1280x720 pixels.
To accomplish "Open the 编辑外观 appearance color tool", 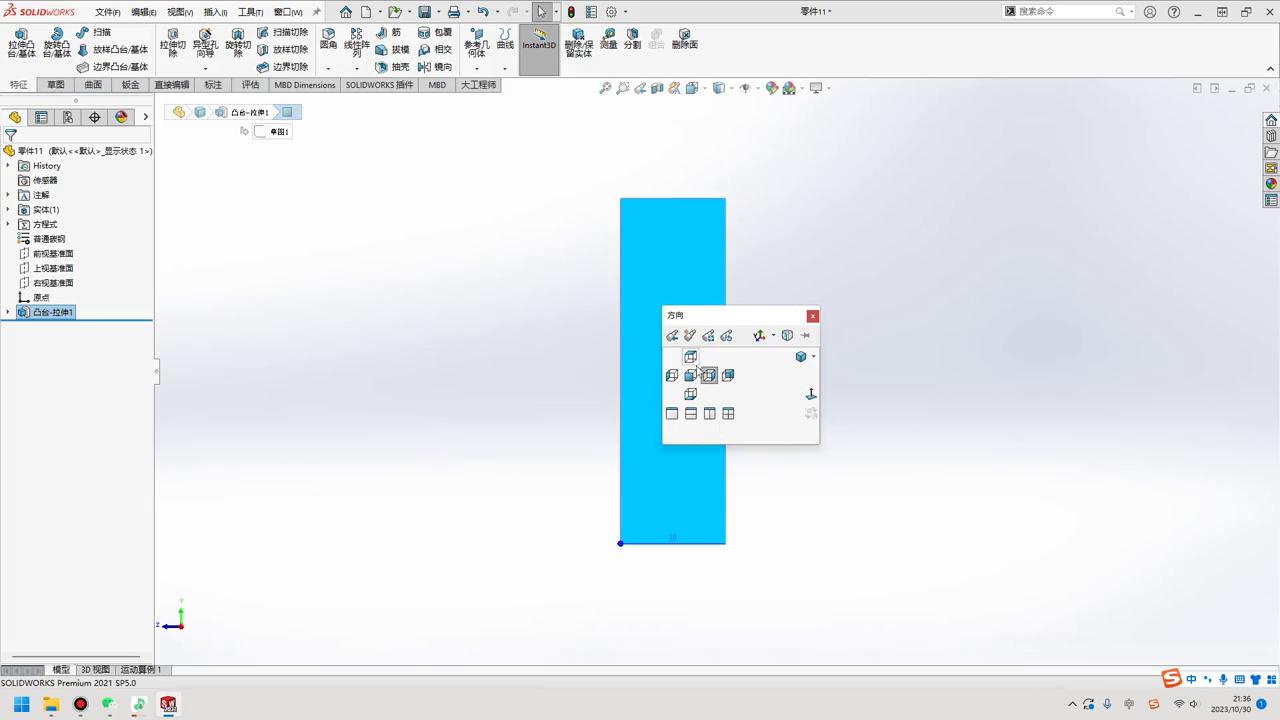I will click(x=771, y=88).
